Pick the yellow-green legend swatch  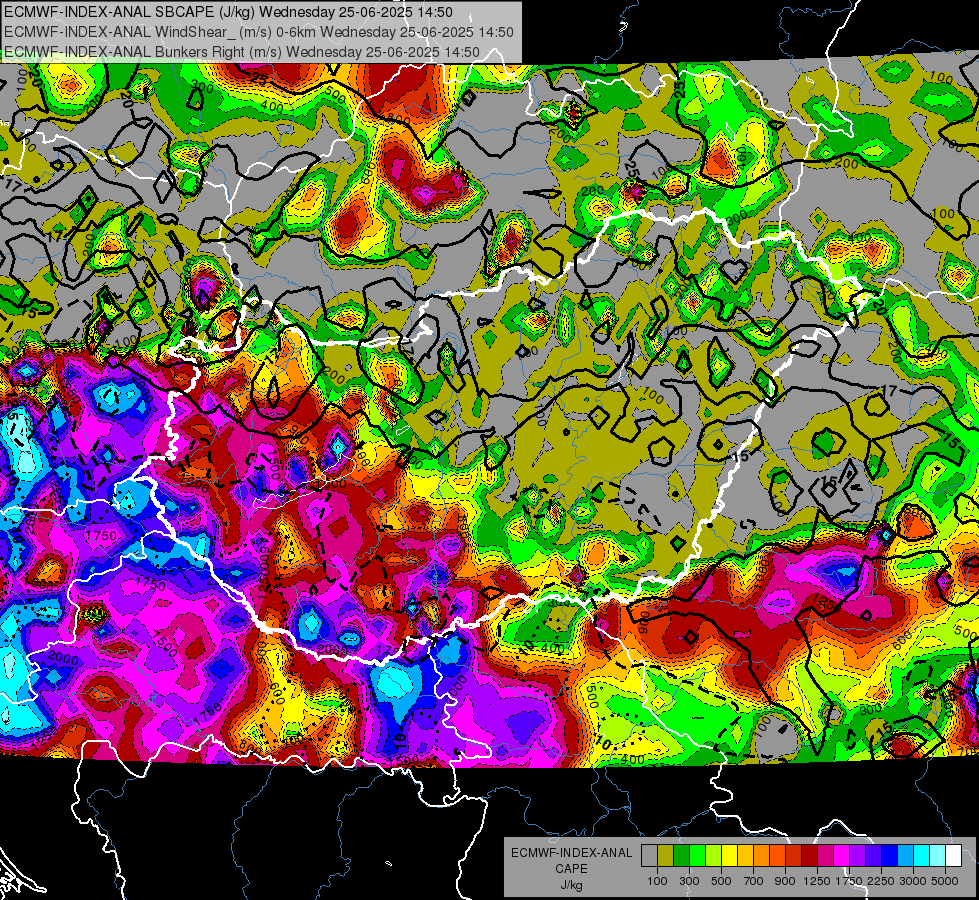pyautogui.click(x=713, y=855)
